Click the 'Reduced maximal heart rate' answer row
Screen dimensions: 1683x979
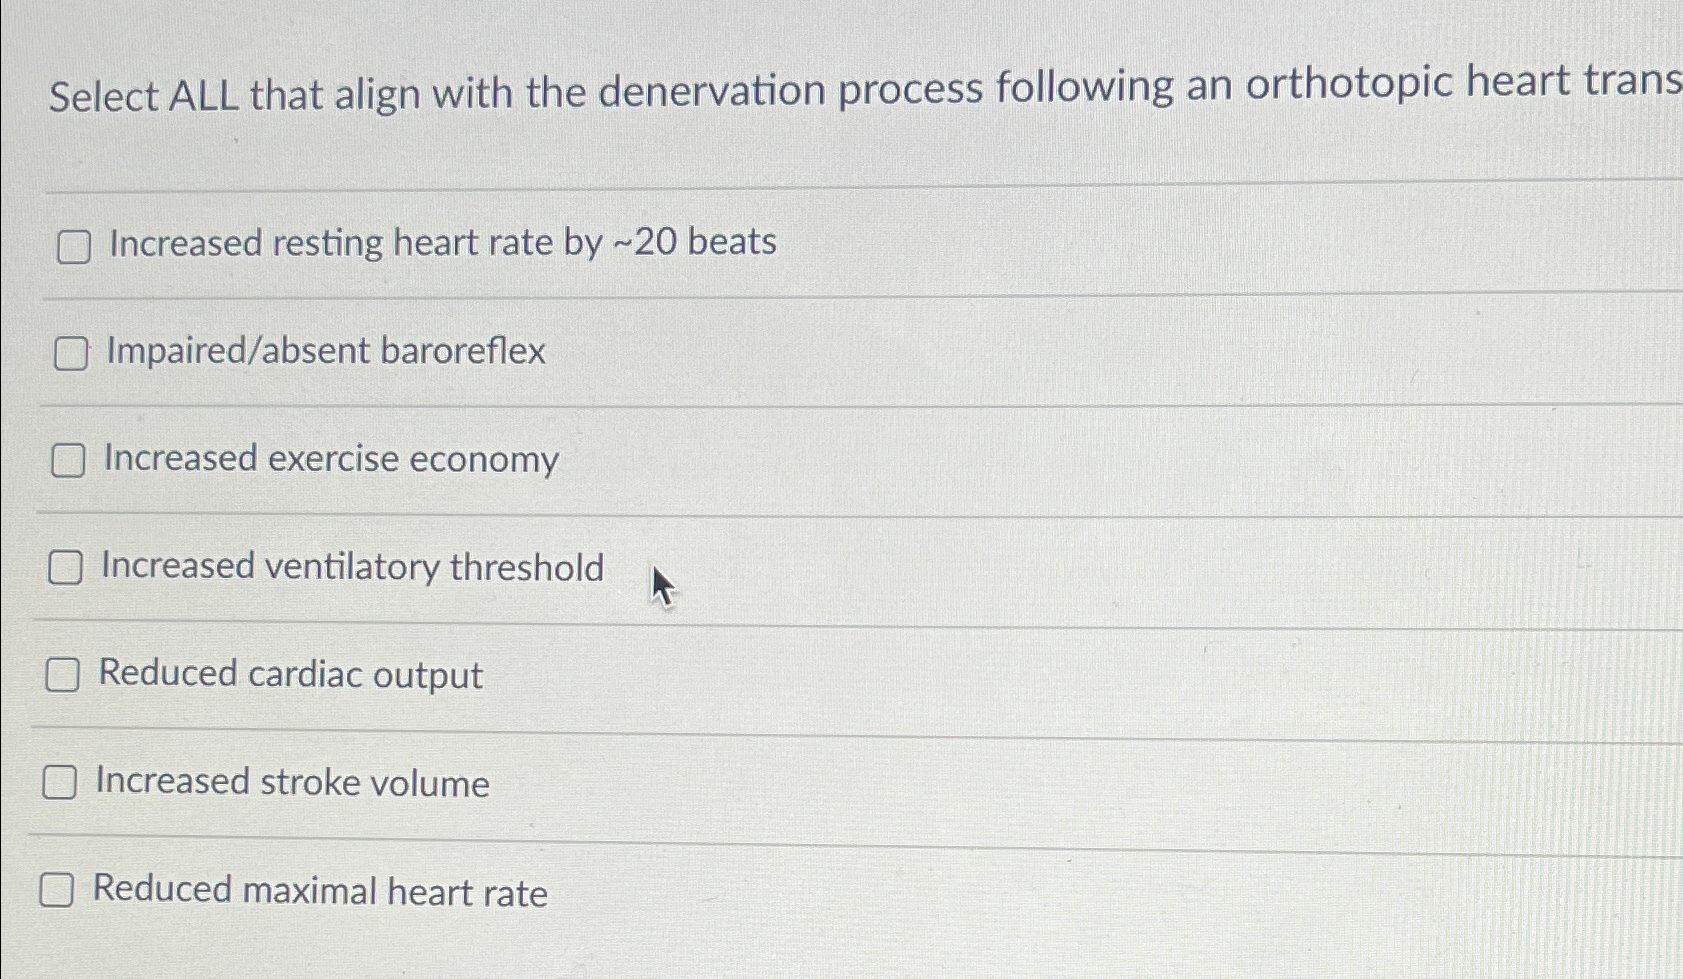click(321, 891)
